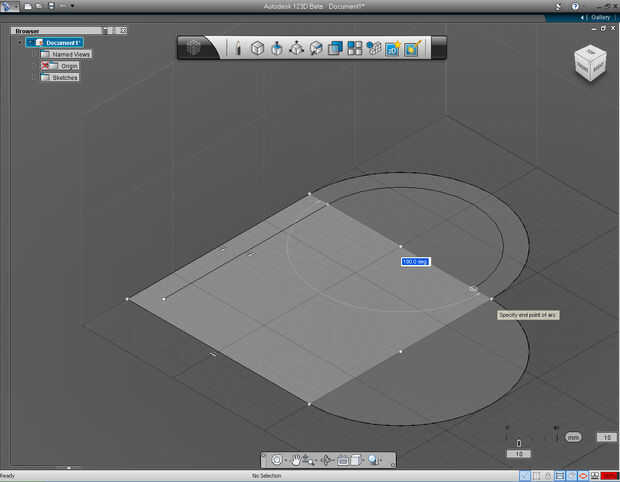The image size is (620, 482).
Task: Close the Browser panel
Action: point(122,31)
